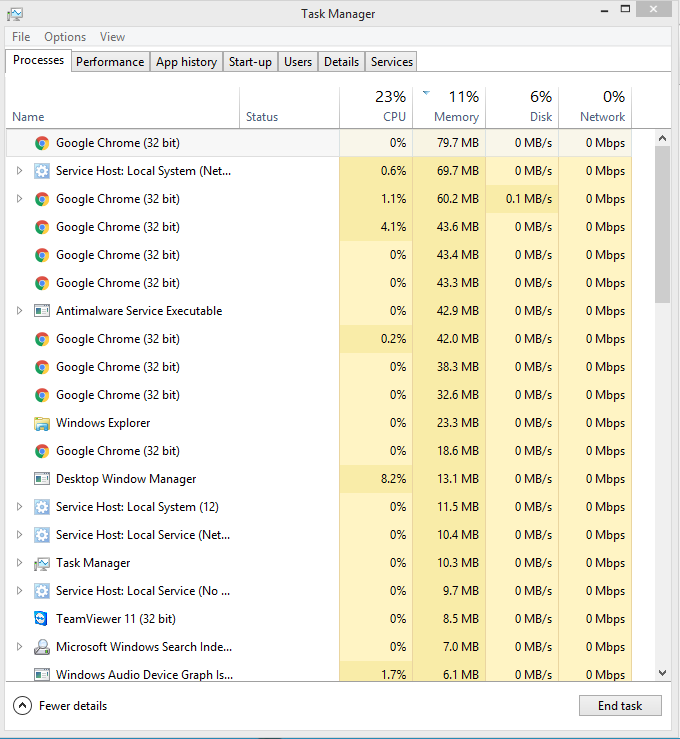
Task: Expand the Task Manager process group
Action: (19, 563)
